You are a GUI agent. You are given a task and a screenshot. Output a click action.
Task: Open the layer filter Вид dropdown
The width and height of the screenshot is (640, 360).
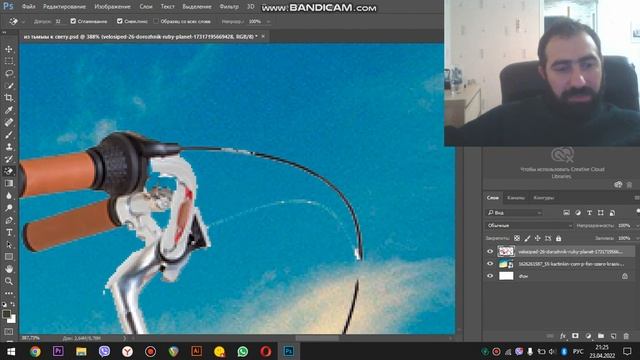click(514, 213)
